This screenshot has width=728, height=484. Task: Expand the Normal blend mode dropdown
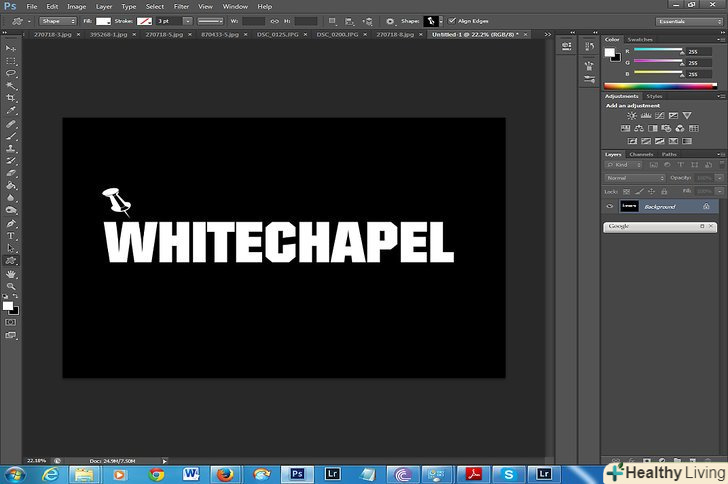tap(635, 178)
